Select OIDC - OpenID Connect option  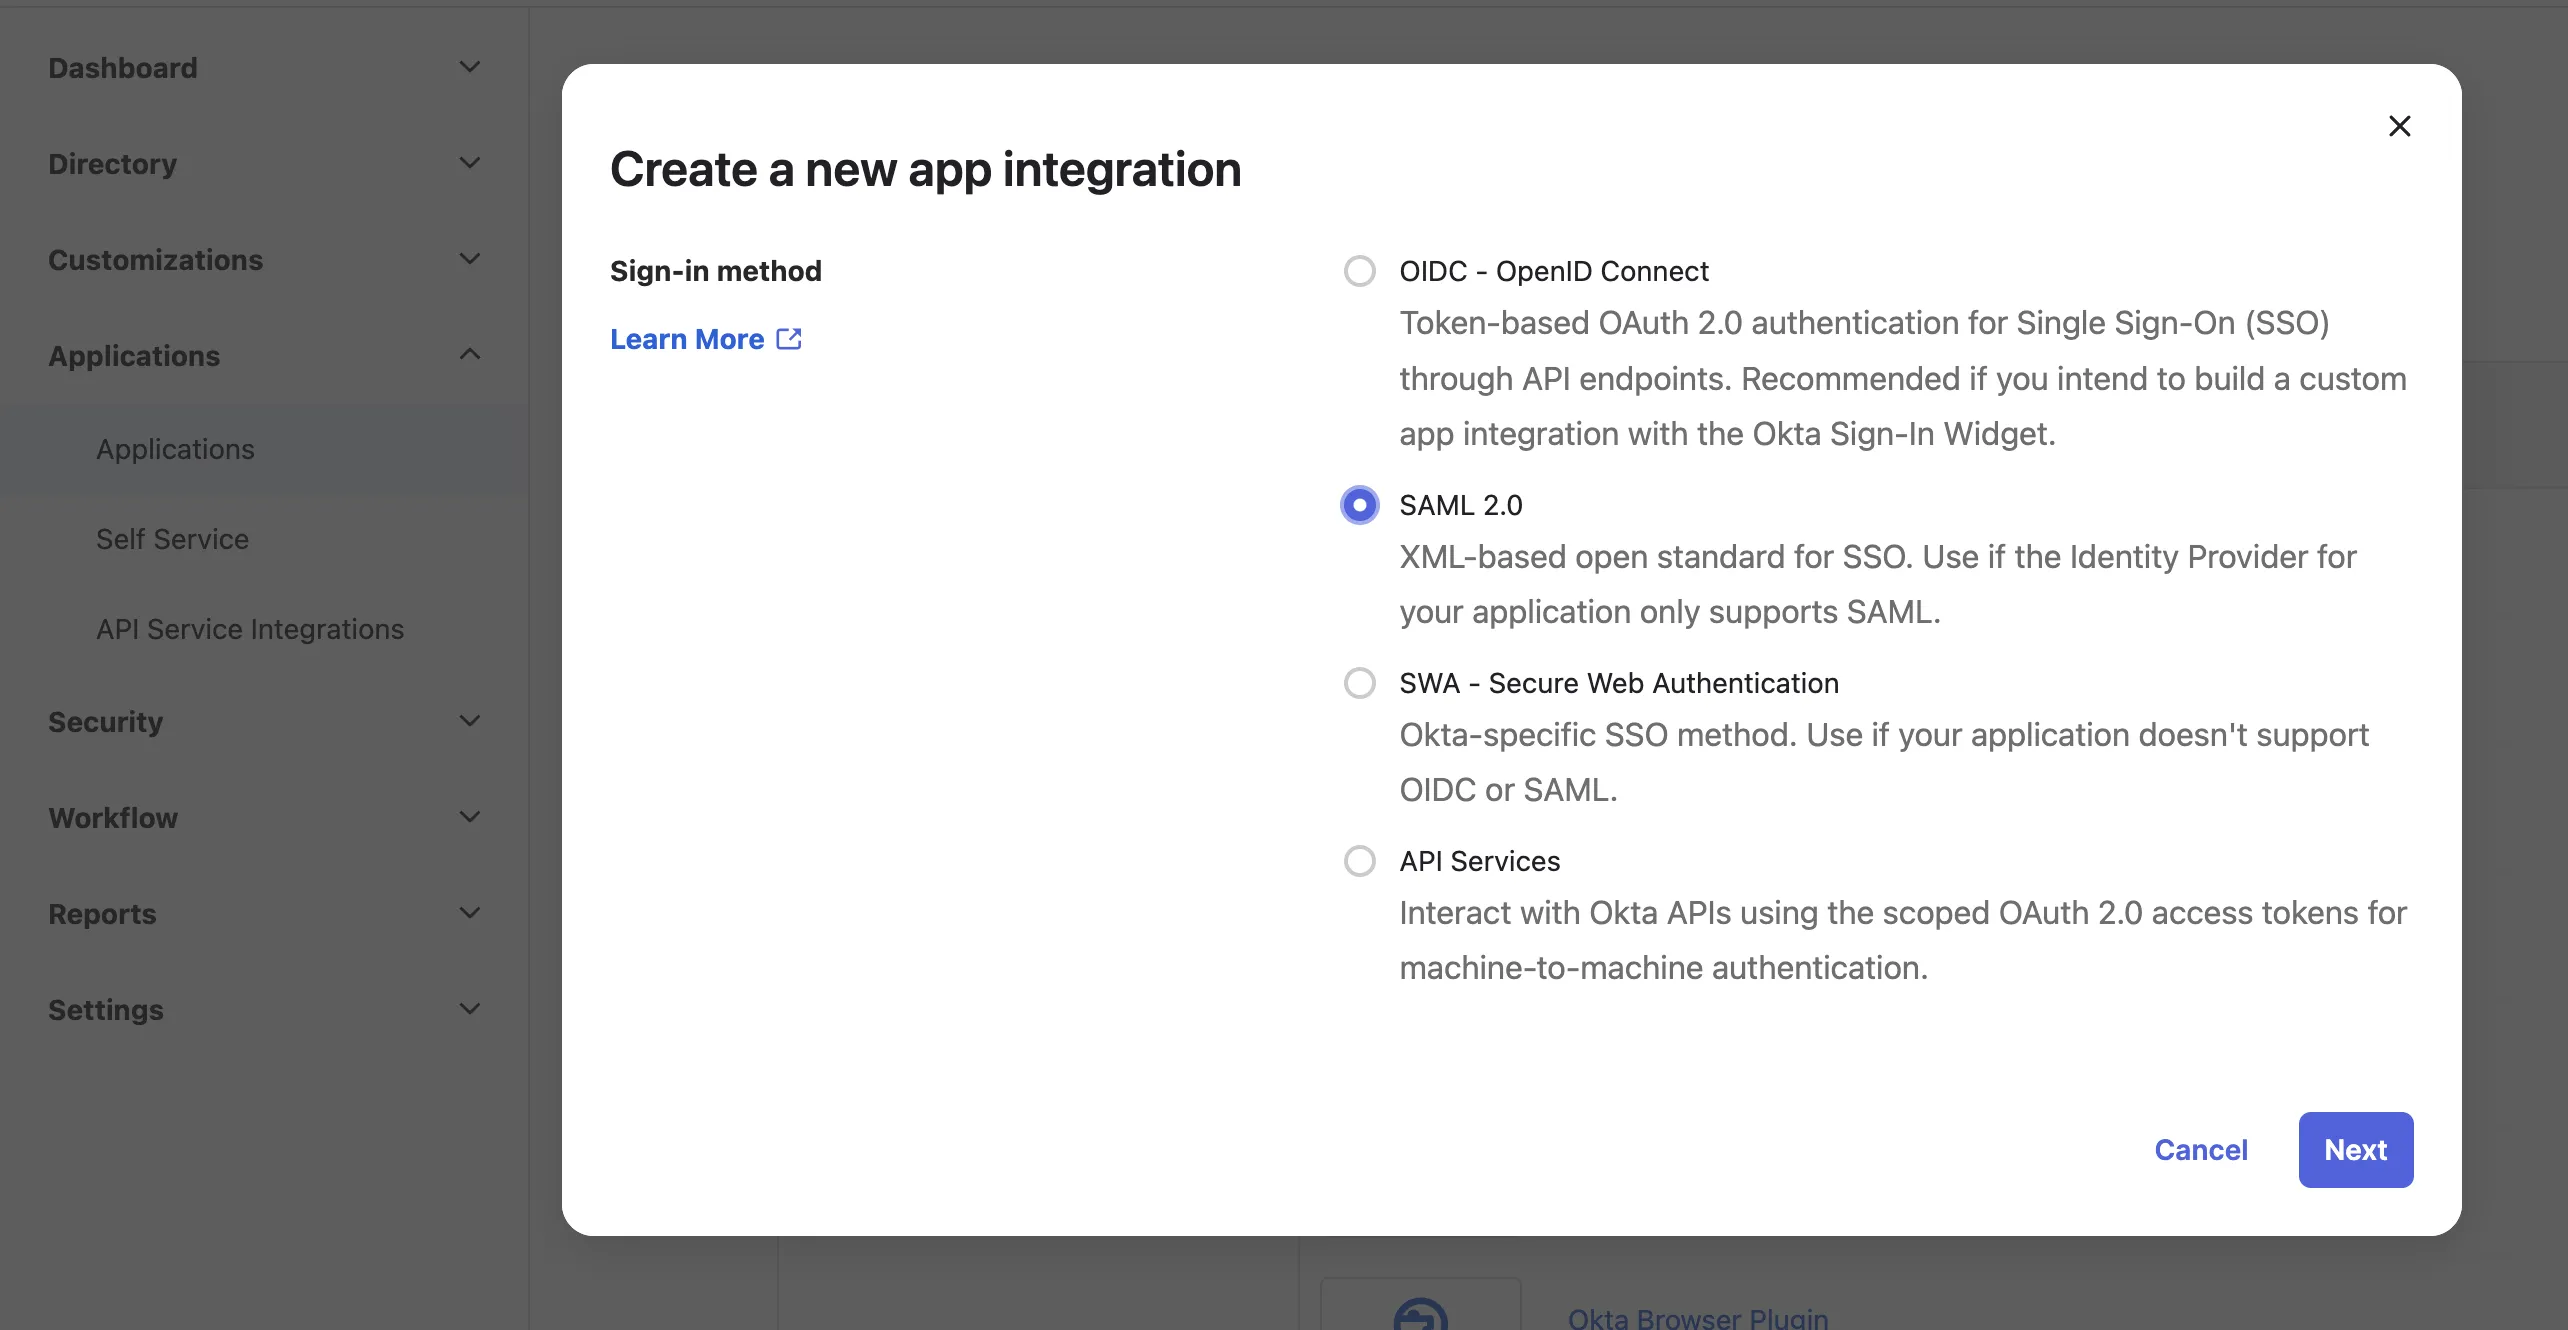(1359, 271)
